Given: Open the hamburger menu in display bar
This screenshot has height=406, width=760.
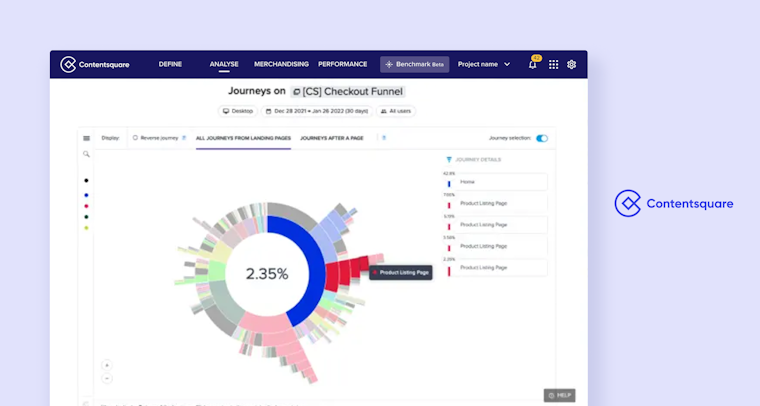Looking at the screenshot, I should click(86, 138).
